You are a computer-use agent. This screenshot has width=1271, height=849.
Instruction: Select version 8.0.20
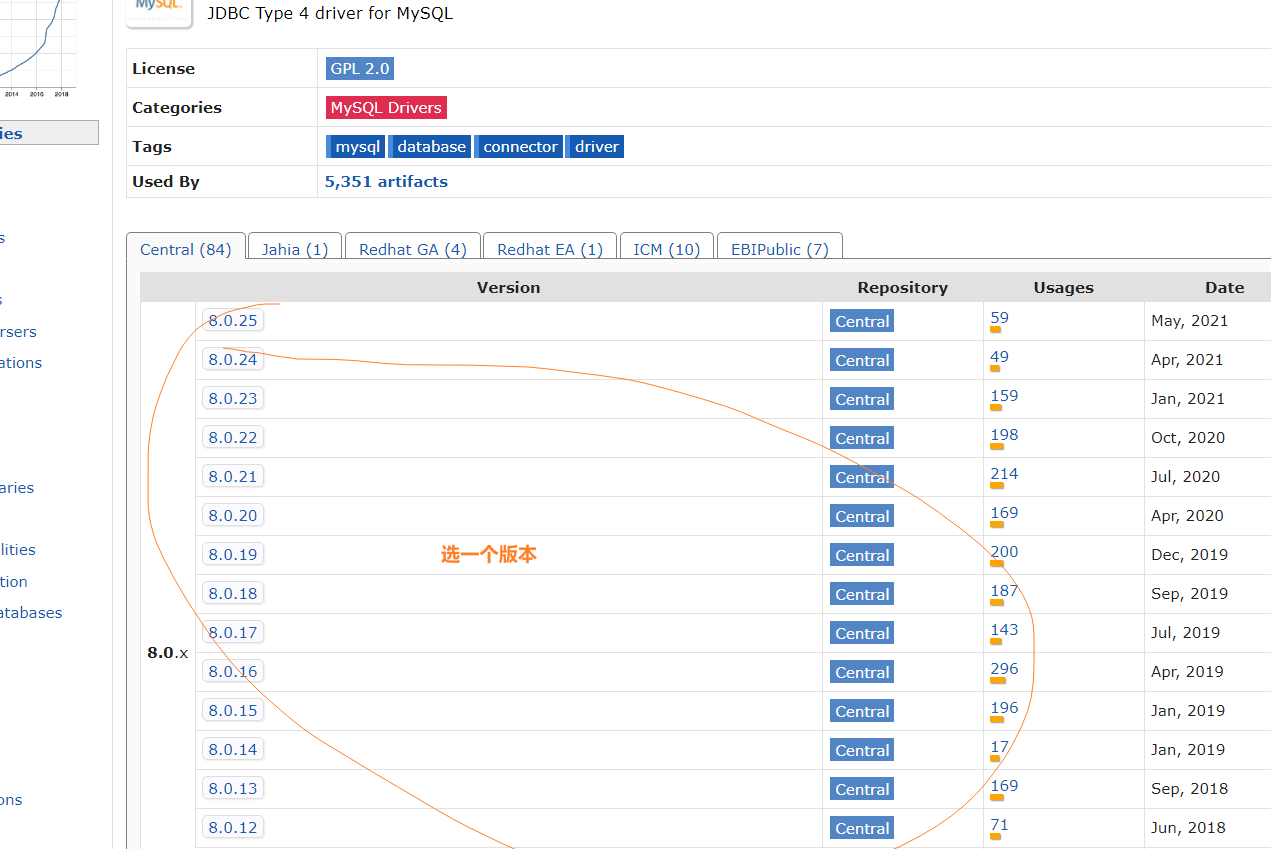[233, 516]
